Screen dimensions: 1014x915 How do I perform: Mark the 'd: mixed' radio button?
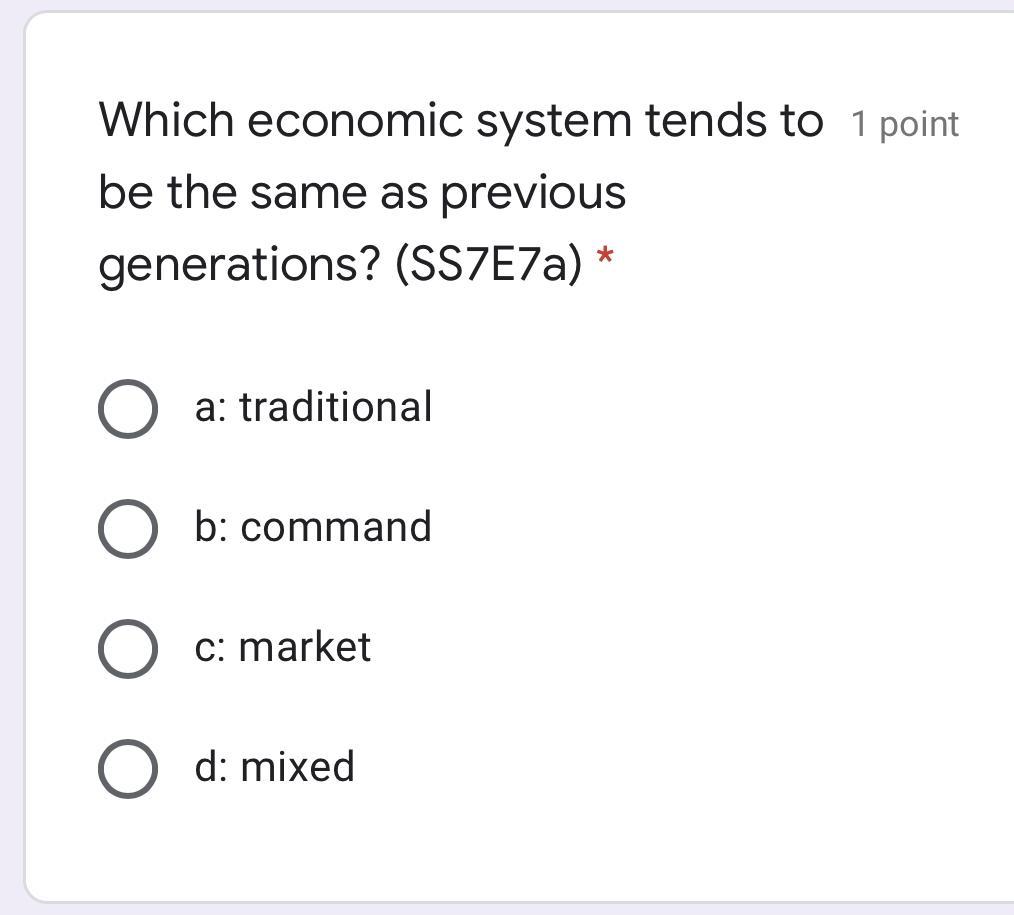point(127,769)
